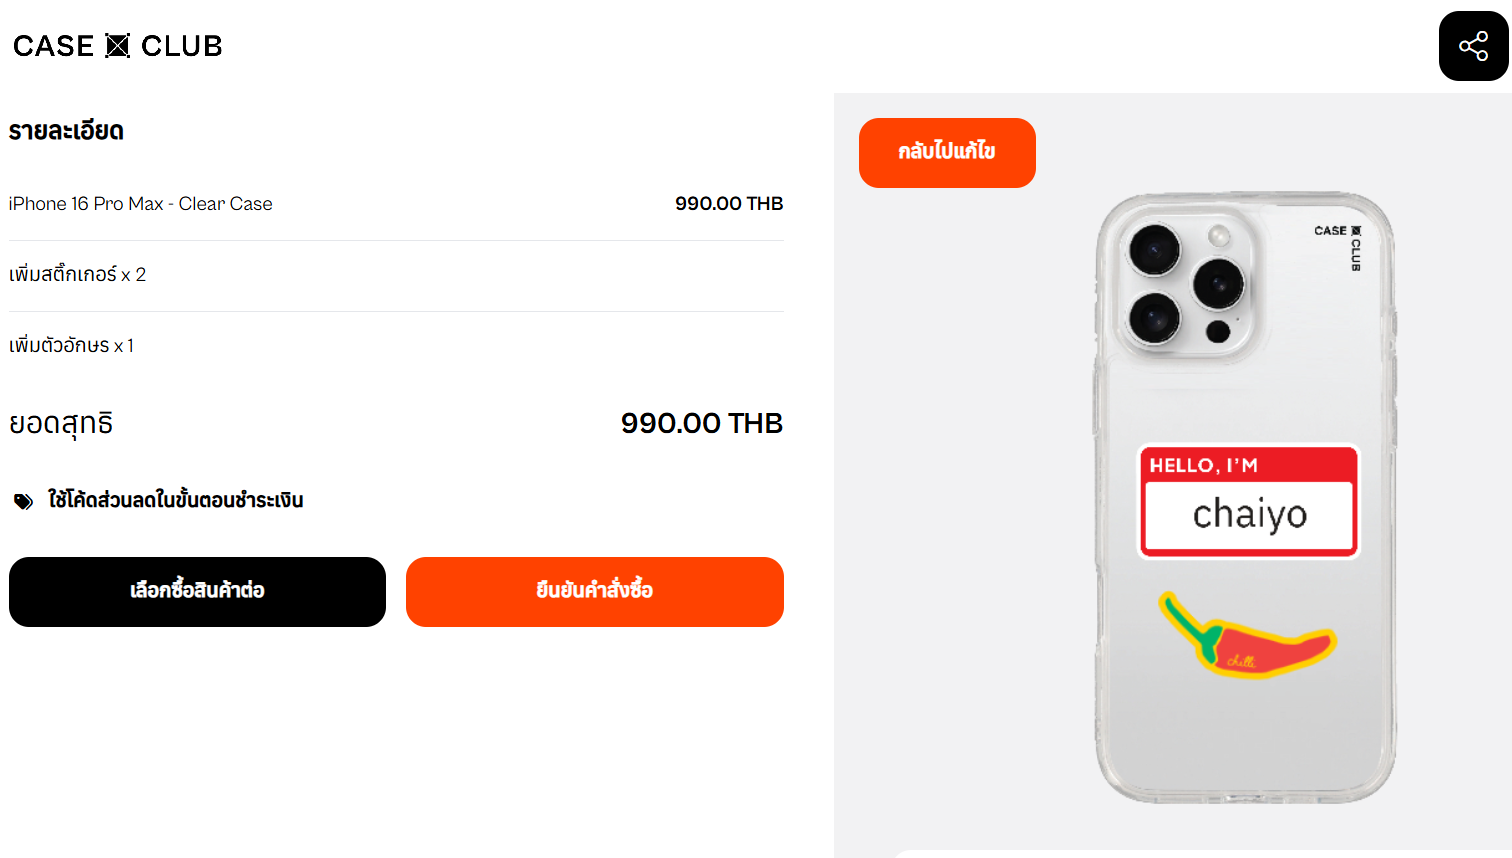Click the 990.00 THB item price
The image size is (1512, 858).
(x=729, y=204)
